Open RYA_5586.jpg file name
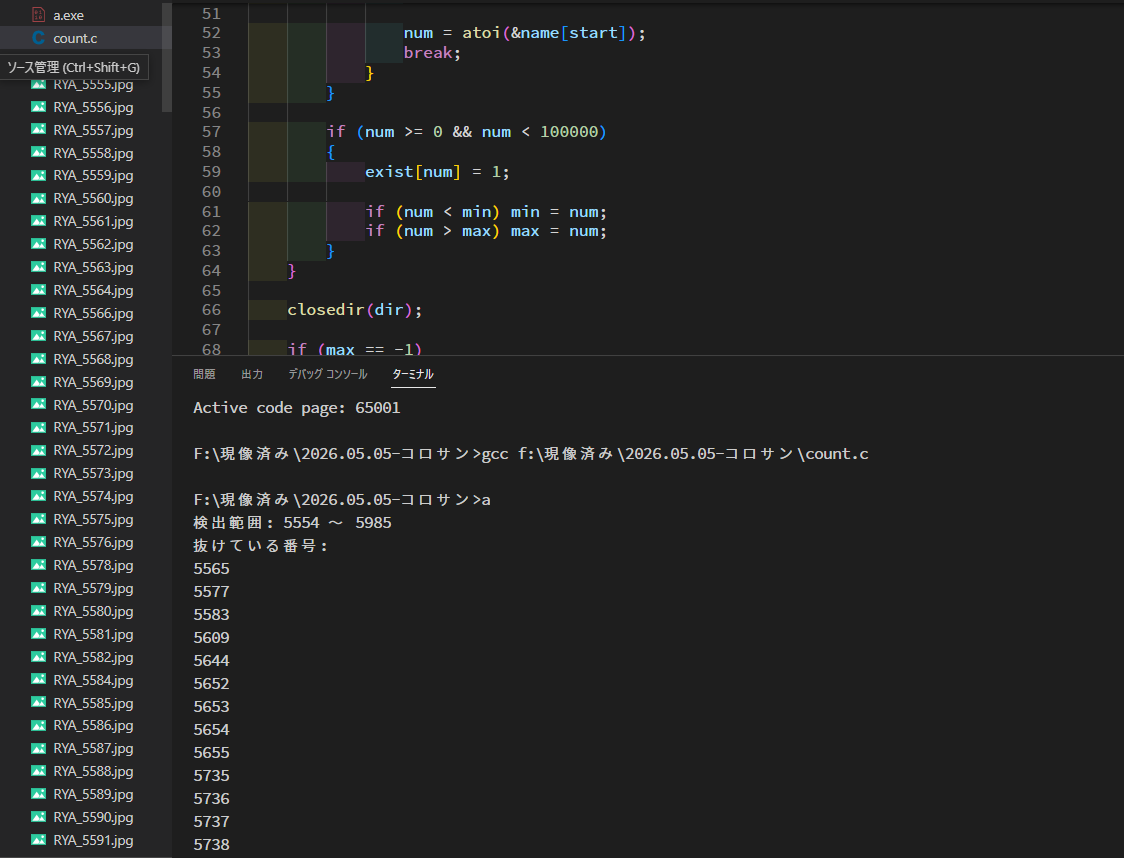Image resolution: width=1124 pixels, height=858 pixels. coord(93,725)
